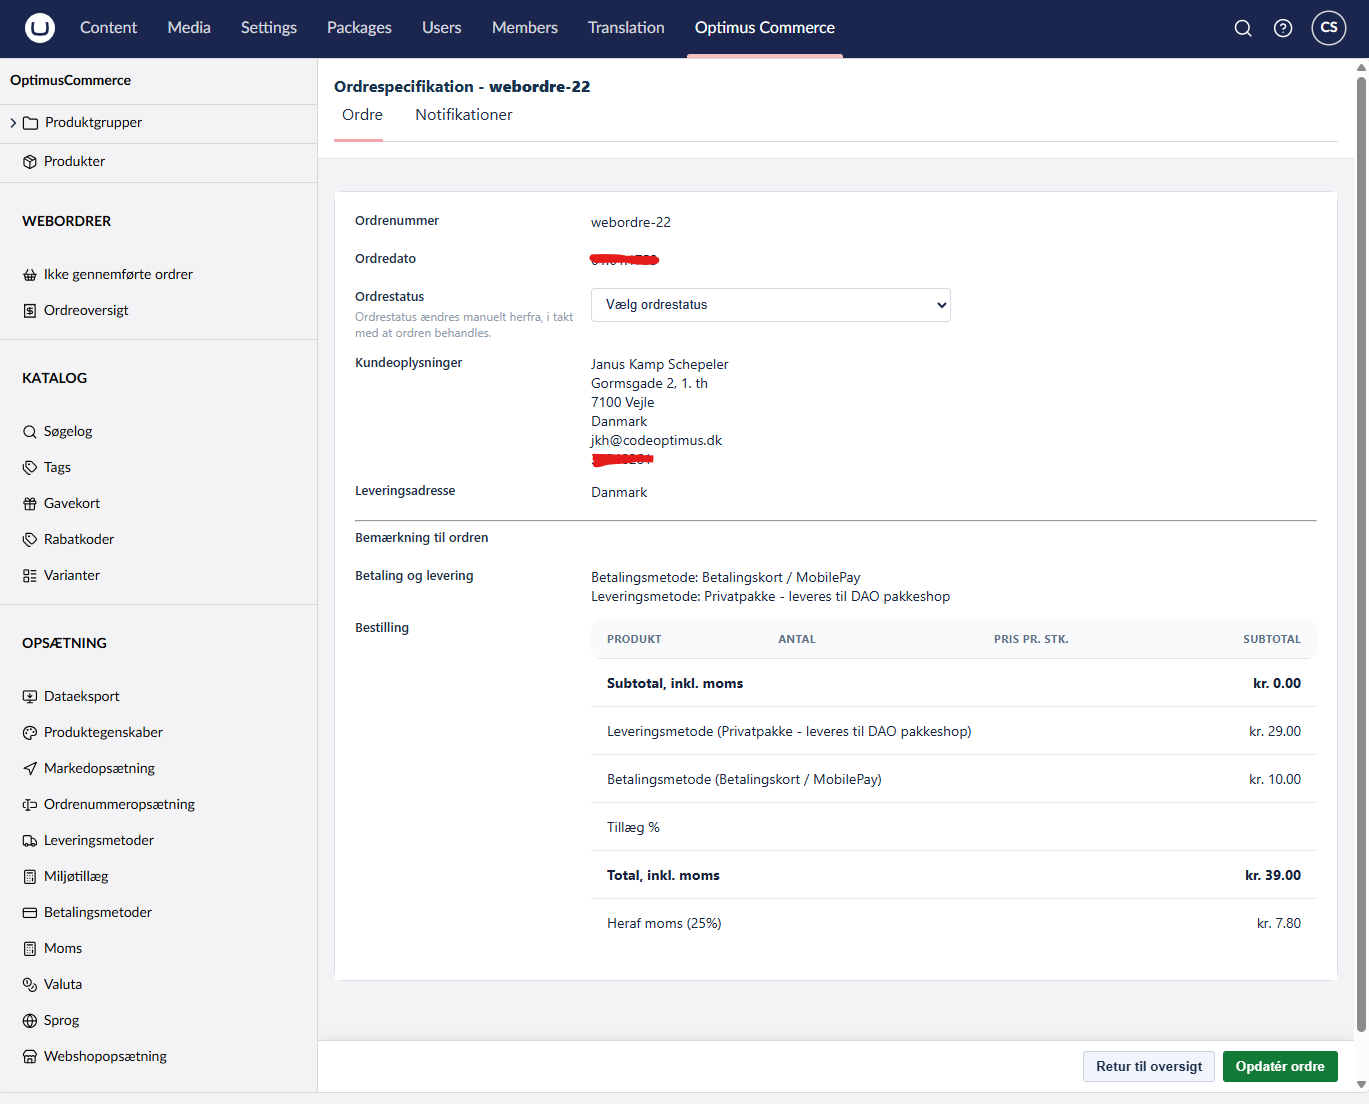Screen dimensions: 1369x1104
Task: Open the search magnifier in header
Action: click(1243, 28)
